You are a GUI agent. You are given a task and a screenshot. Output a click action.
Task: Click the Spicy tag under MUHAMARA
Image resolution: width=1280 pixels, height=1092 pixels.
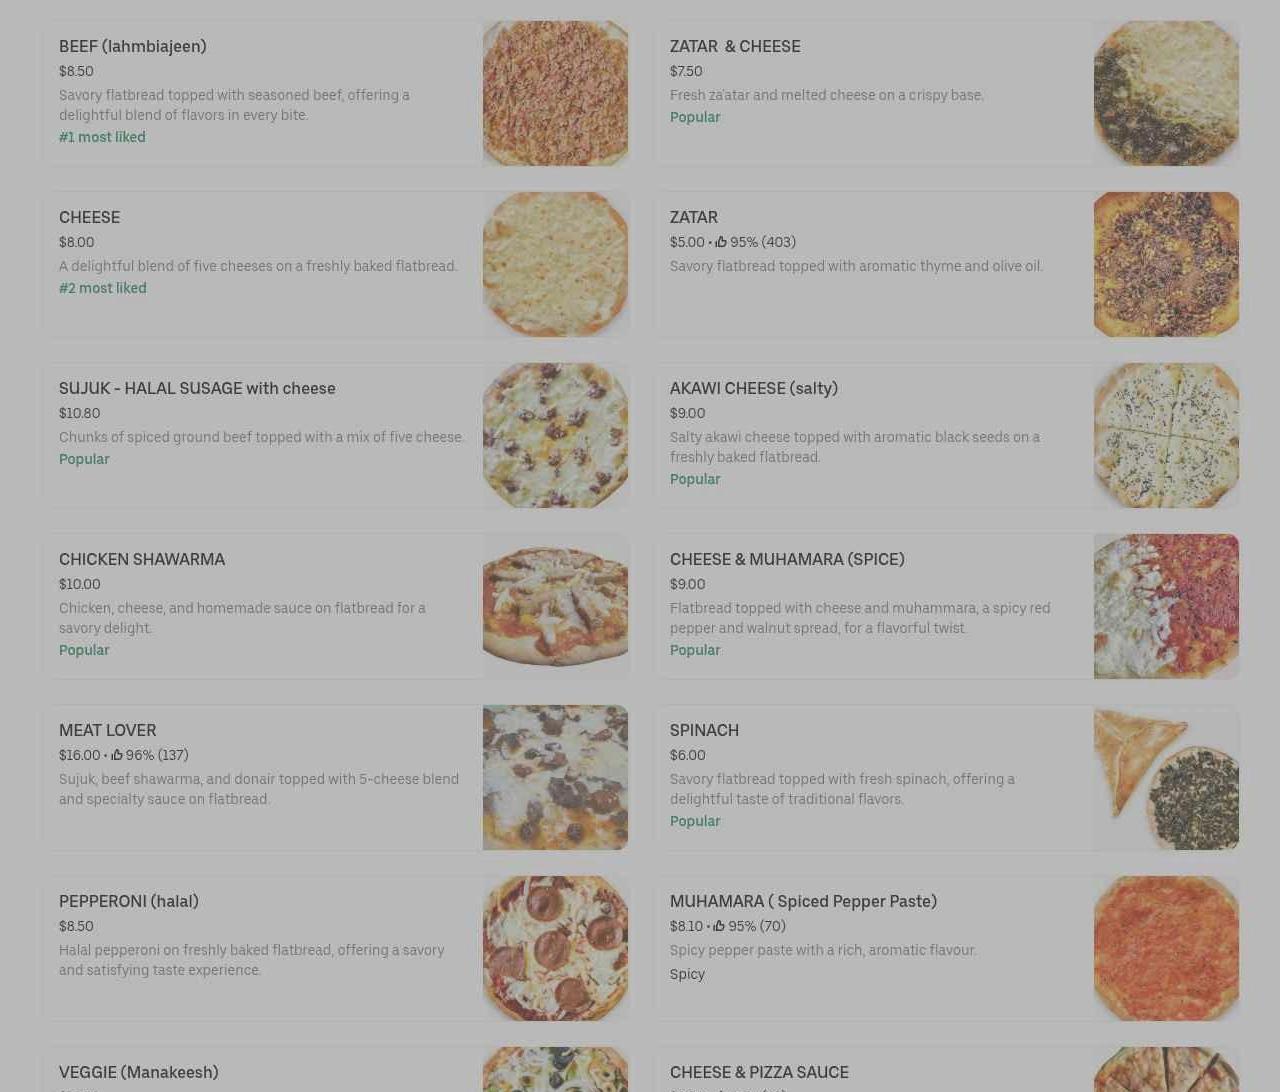pyautogui.click(x=687, y=974)
